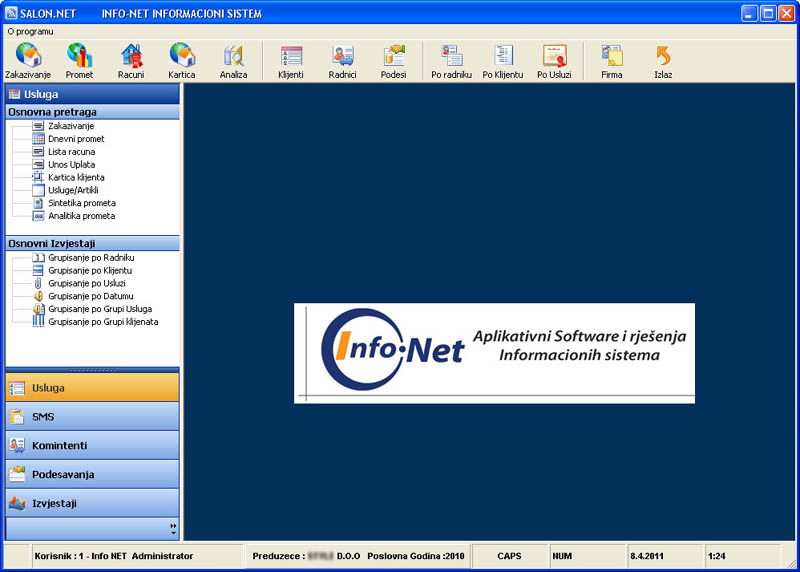Click the Grupisanje po Usluzi paperclip icon
This screenshot has height=572, width=800.
(x=38, y=283)
